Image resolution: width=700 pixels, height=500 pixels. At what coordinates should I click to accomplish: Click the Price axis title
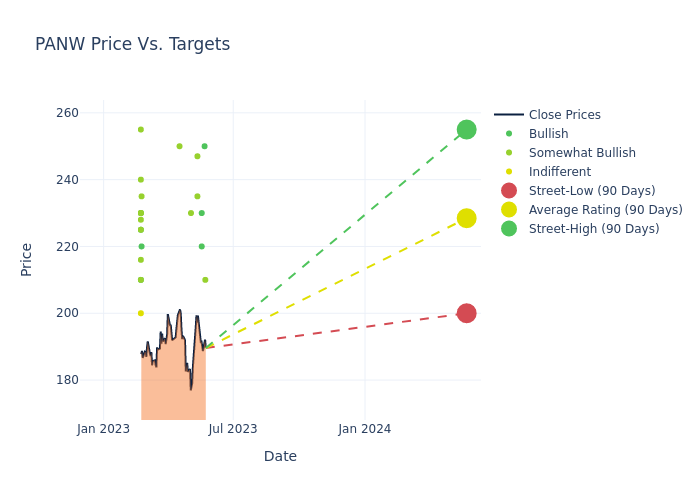pos(27,259)
